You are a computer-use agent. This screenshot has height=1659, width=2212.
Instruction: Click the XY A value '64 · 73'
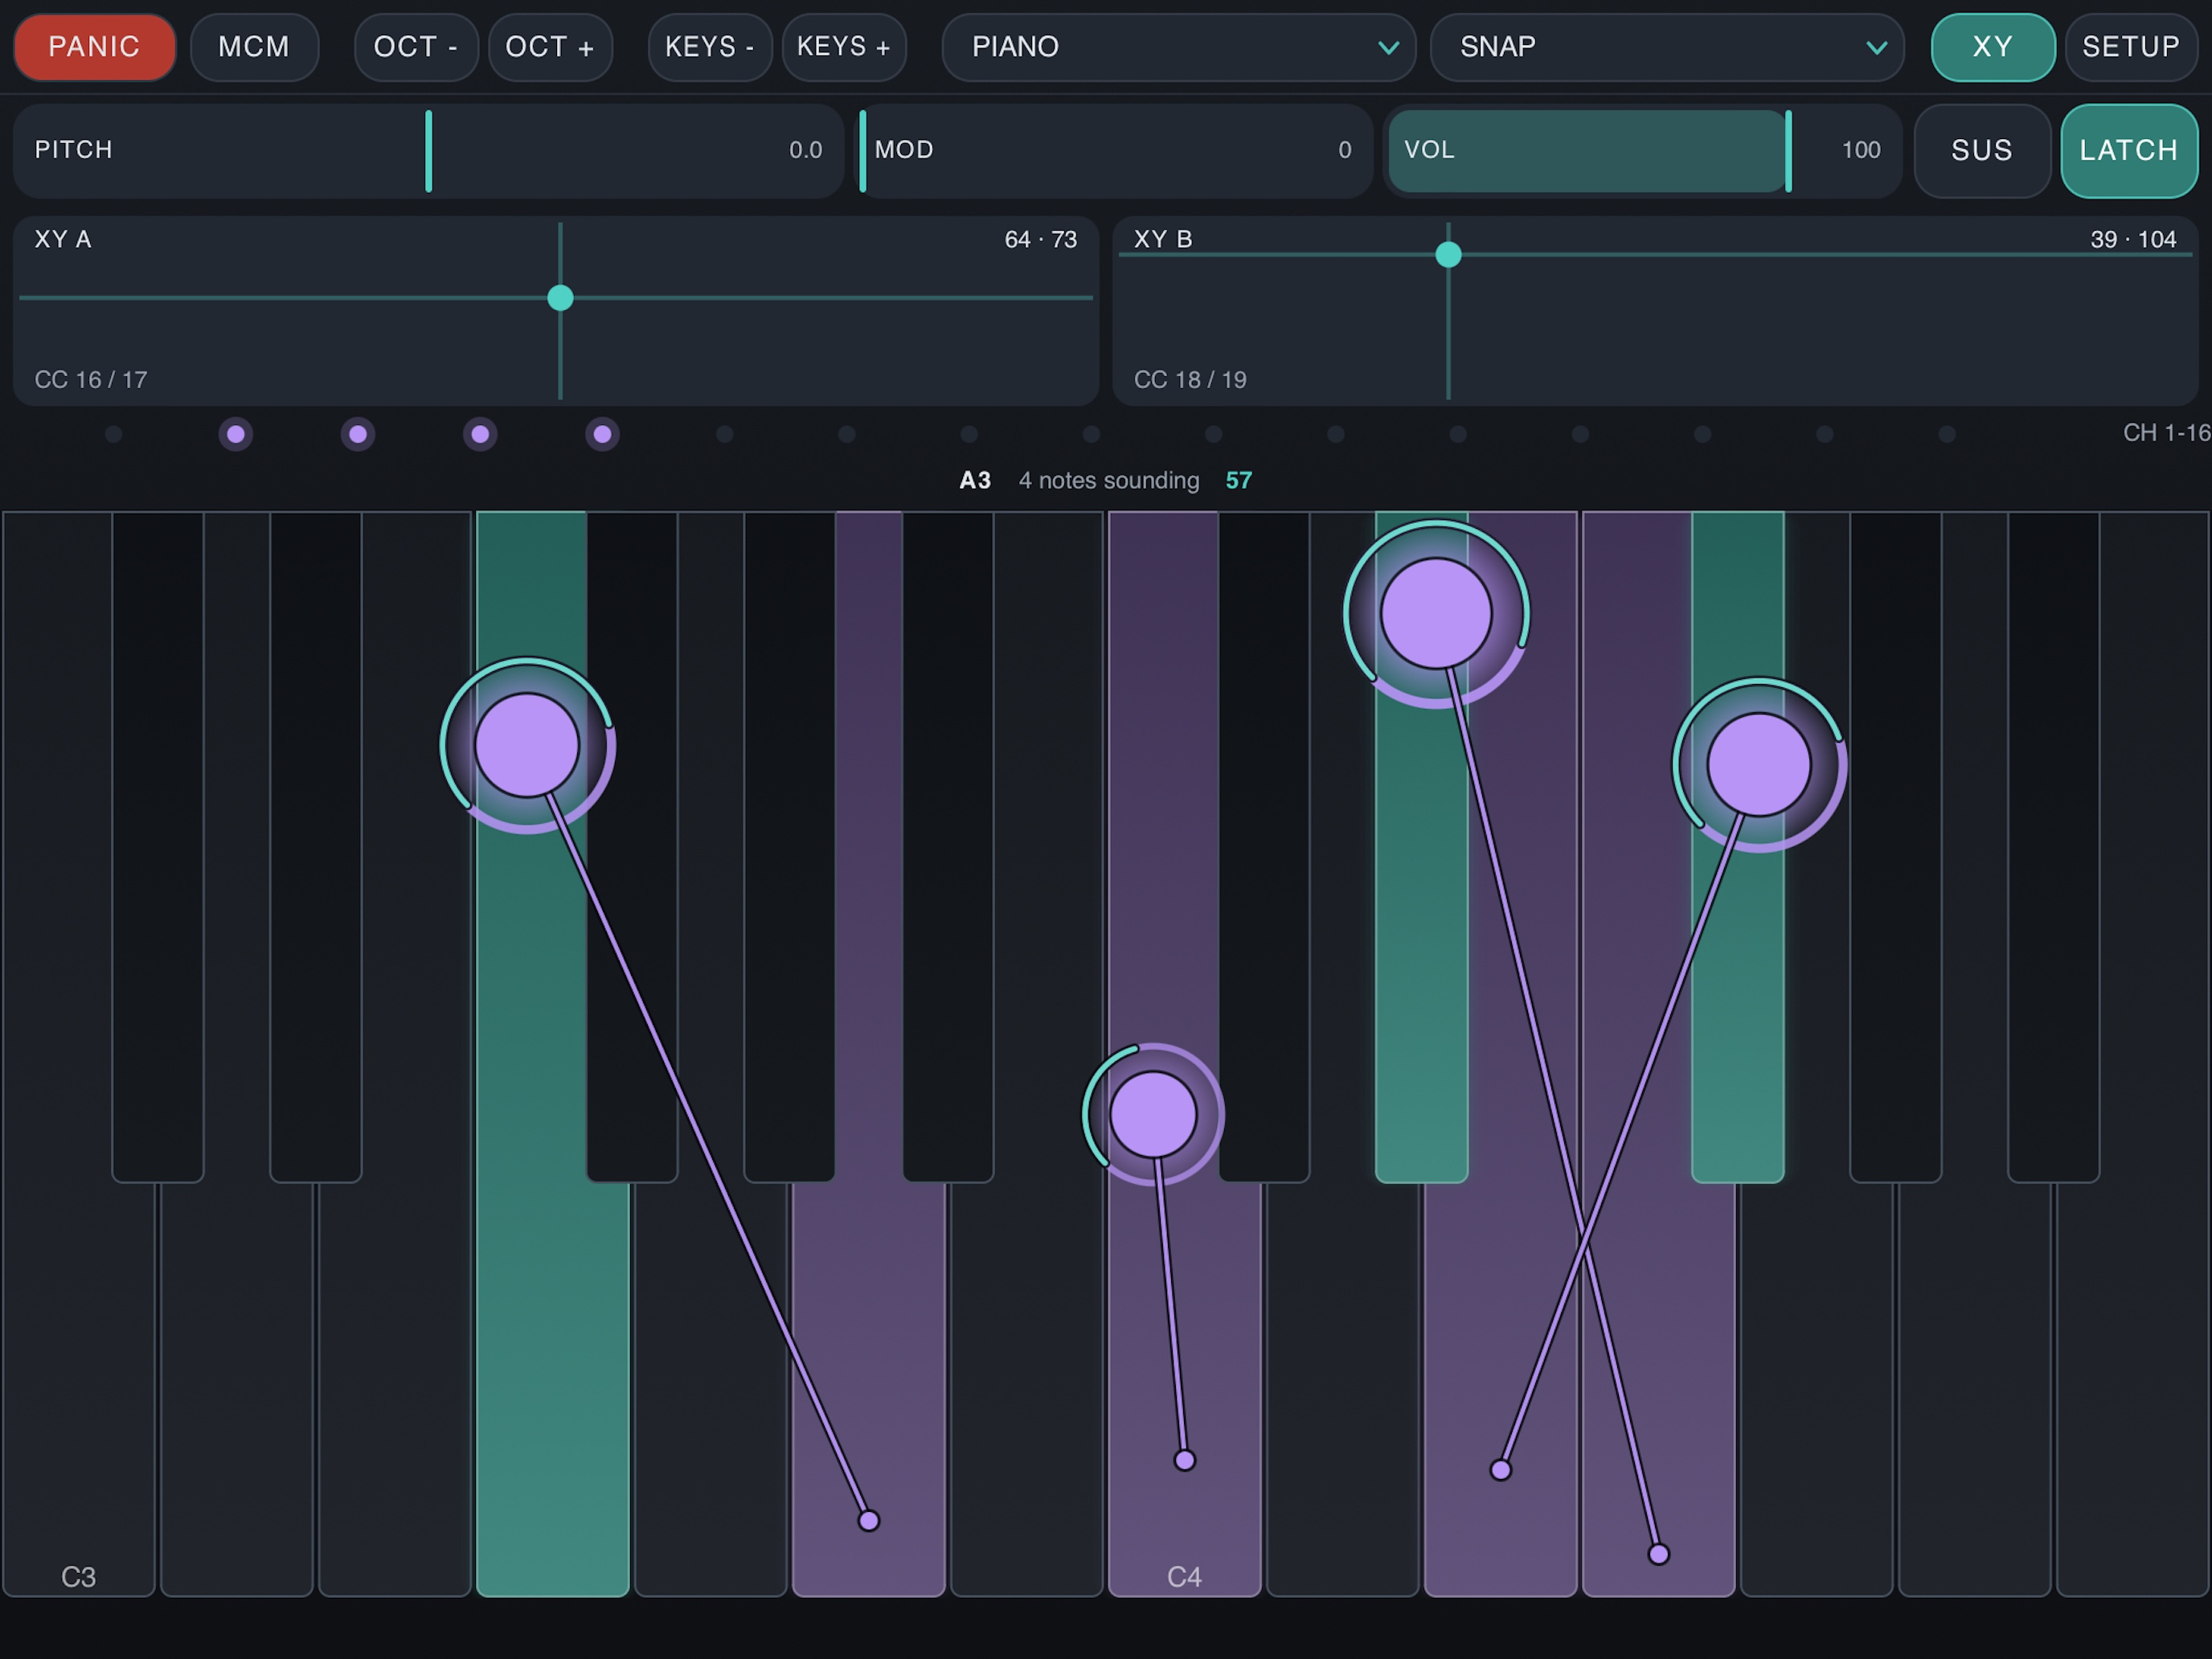coord(1040,239)
